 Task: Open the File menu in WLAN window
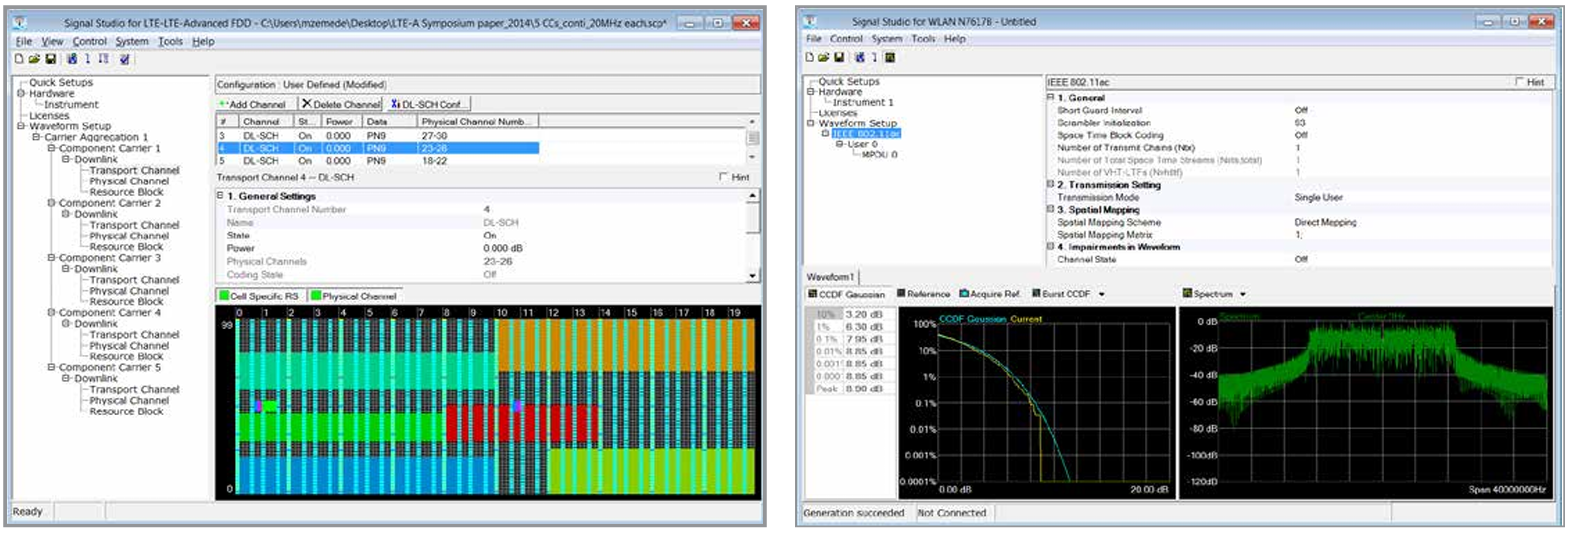814,39
